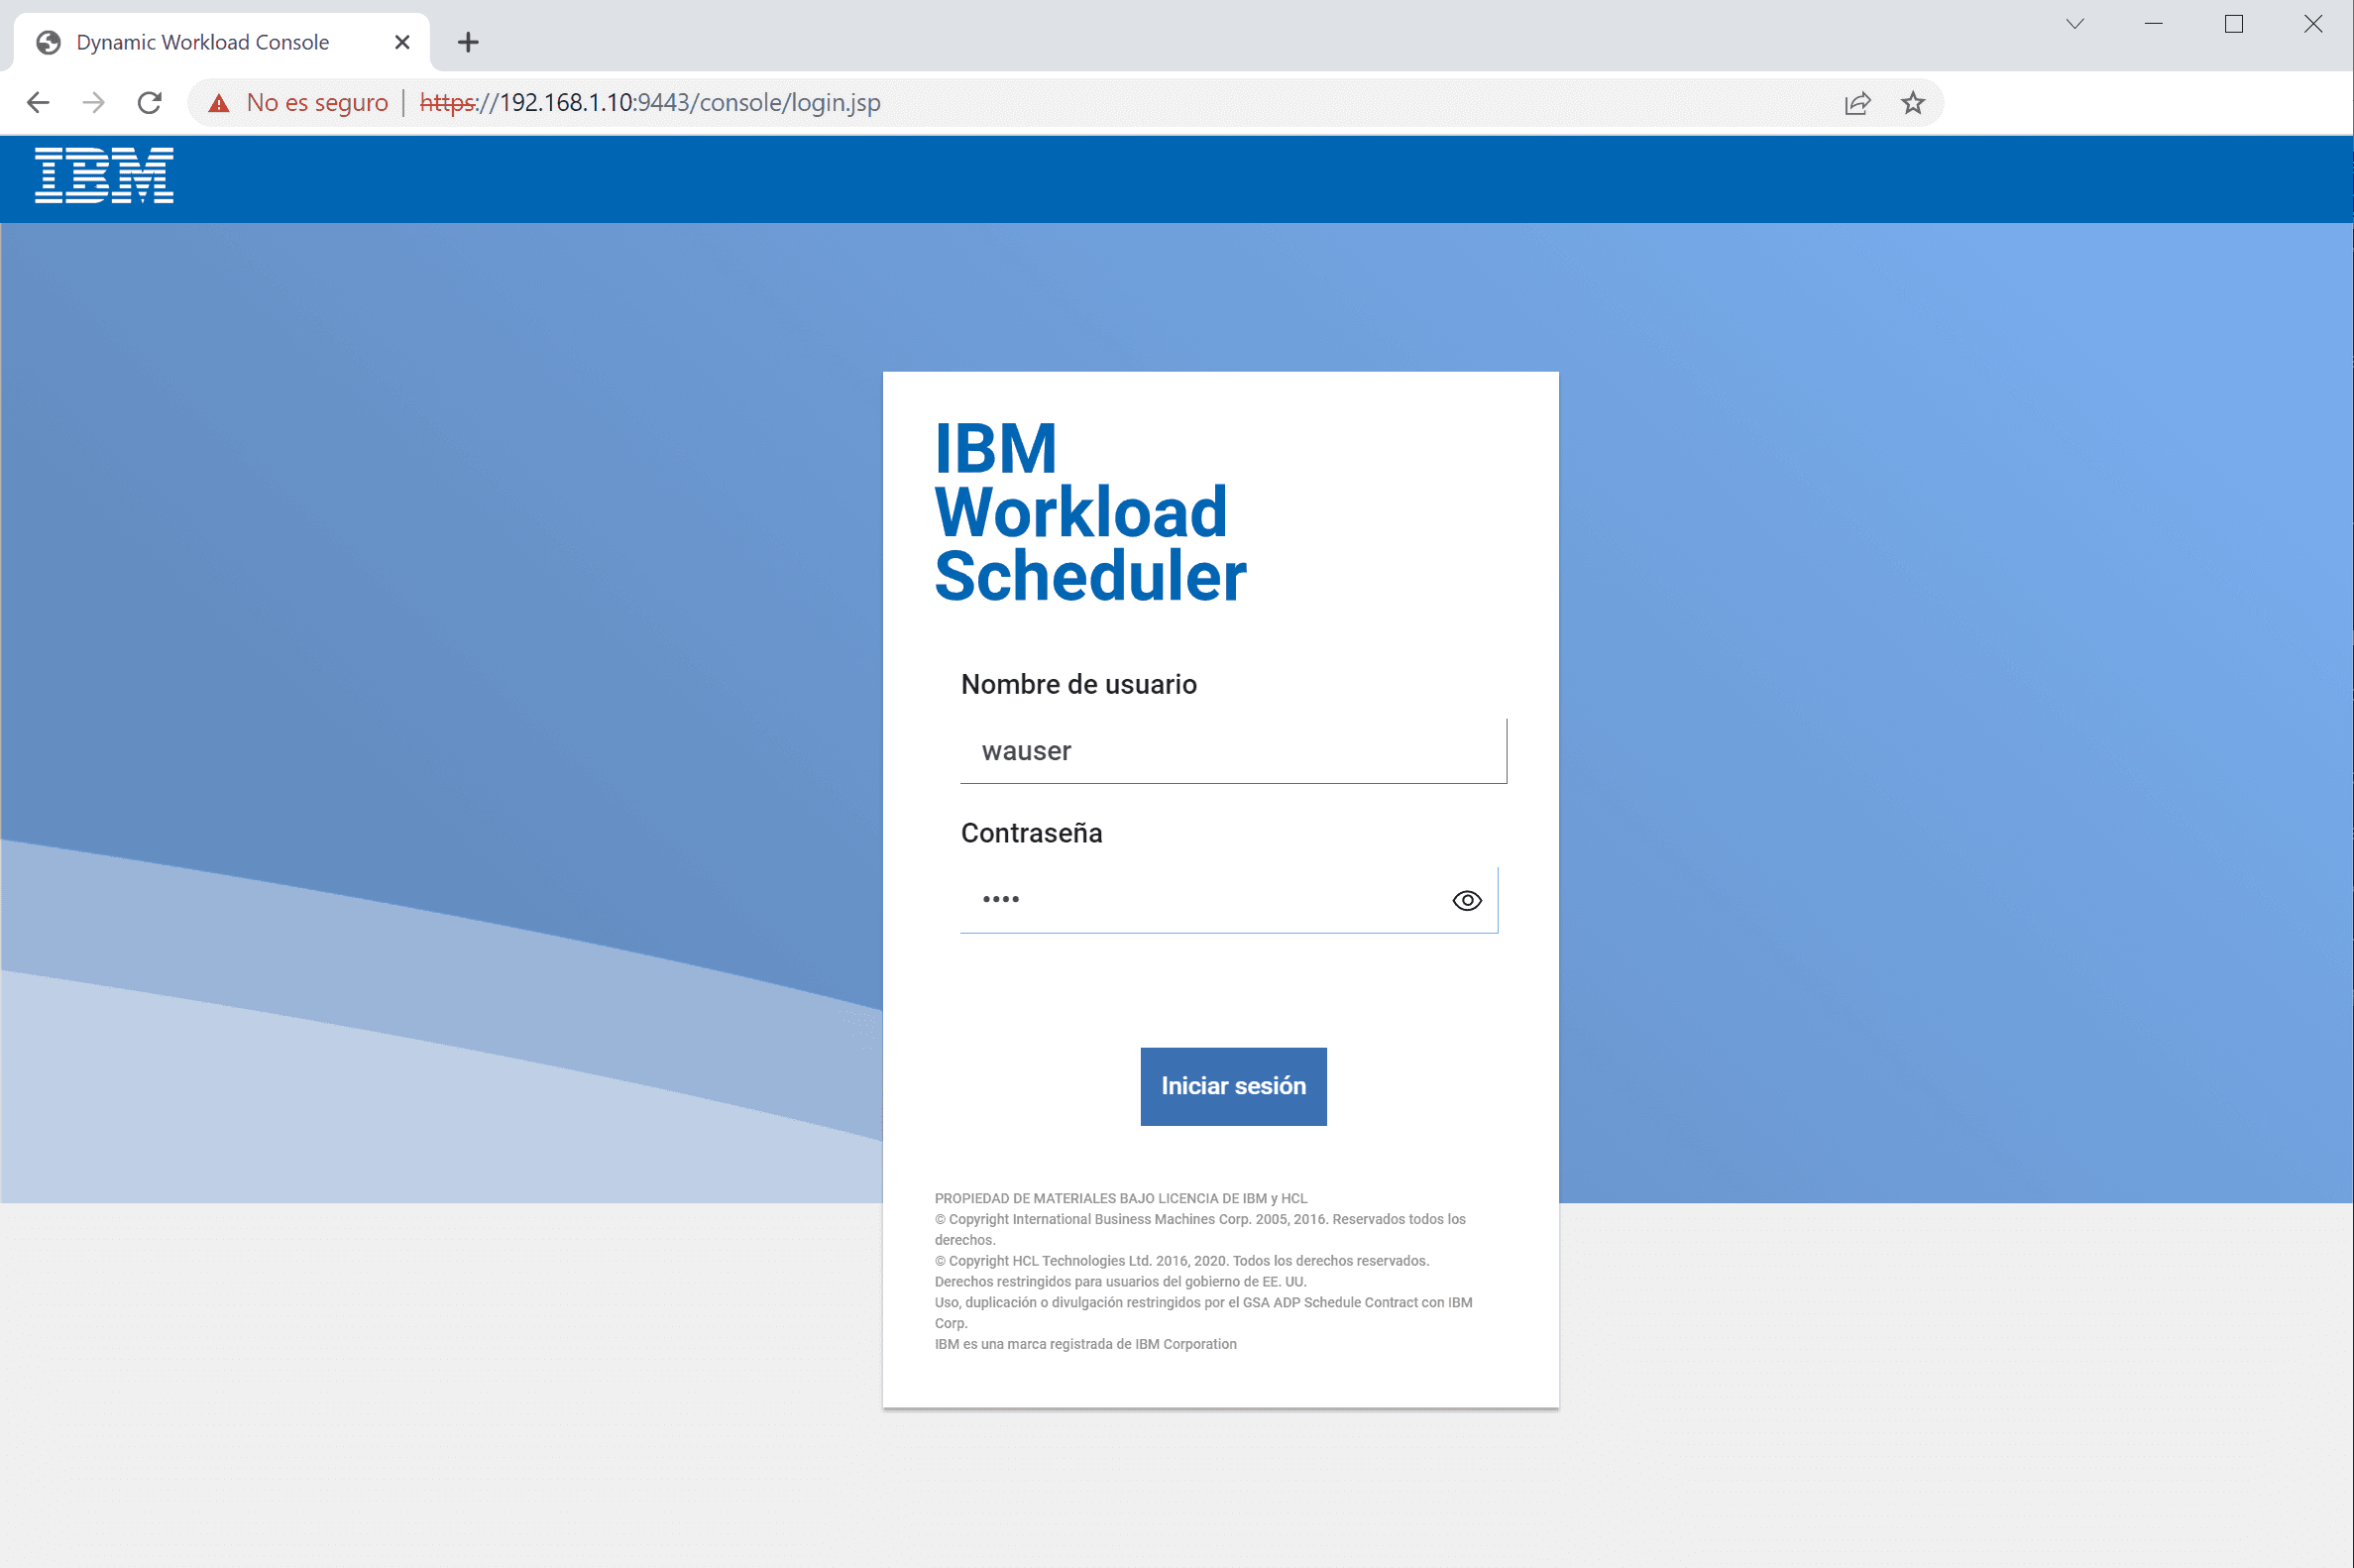Image resolution: width=2354 pixels, height=1568 pixels.
Task: Open the not-secure warning site info
Action: tap(219, 102)
